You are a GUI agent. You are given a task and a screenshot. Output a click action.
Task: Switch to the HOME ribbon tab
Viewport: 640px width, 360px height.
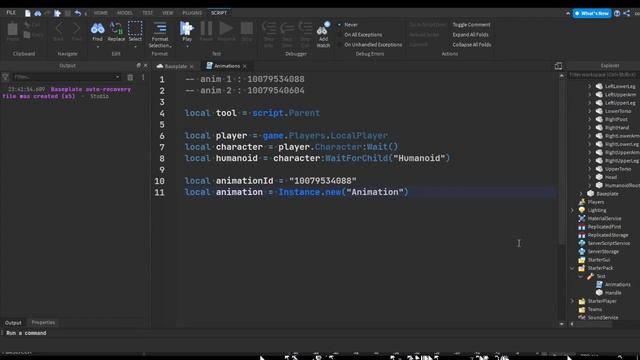[x=101, y=13]
